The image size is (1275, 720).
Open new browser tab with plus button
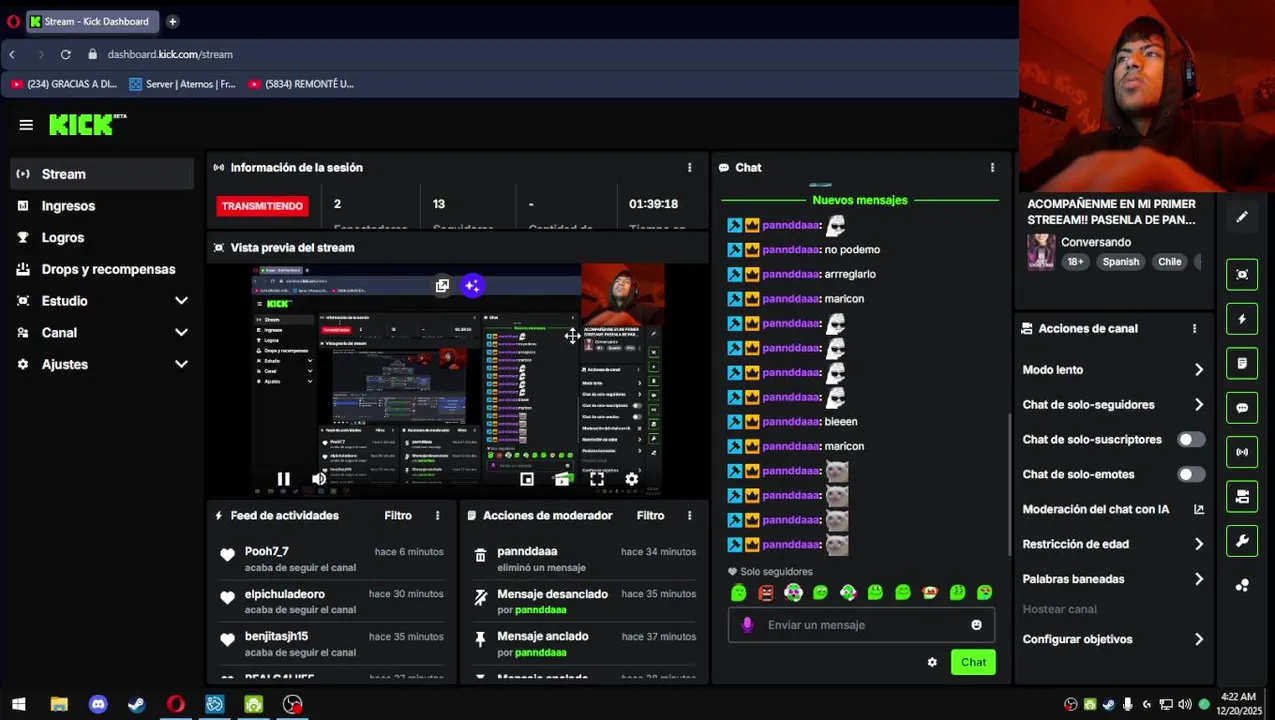click(x=172, y=21)
